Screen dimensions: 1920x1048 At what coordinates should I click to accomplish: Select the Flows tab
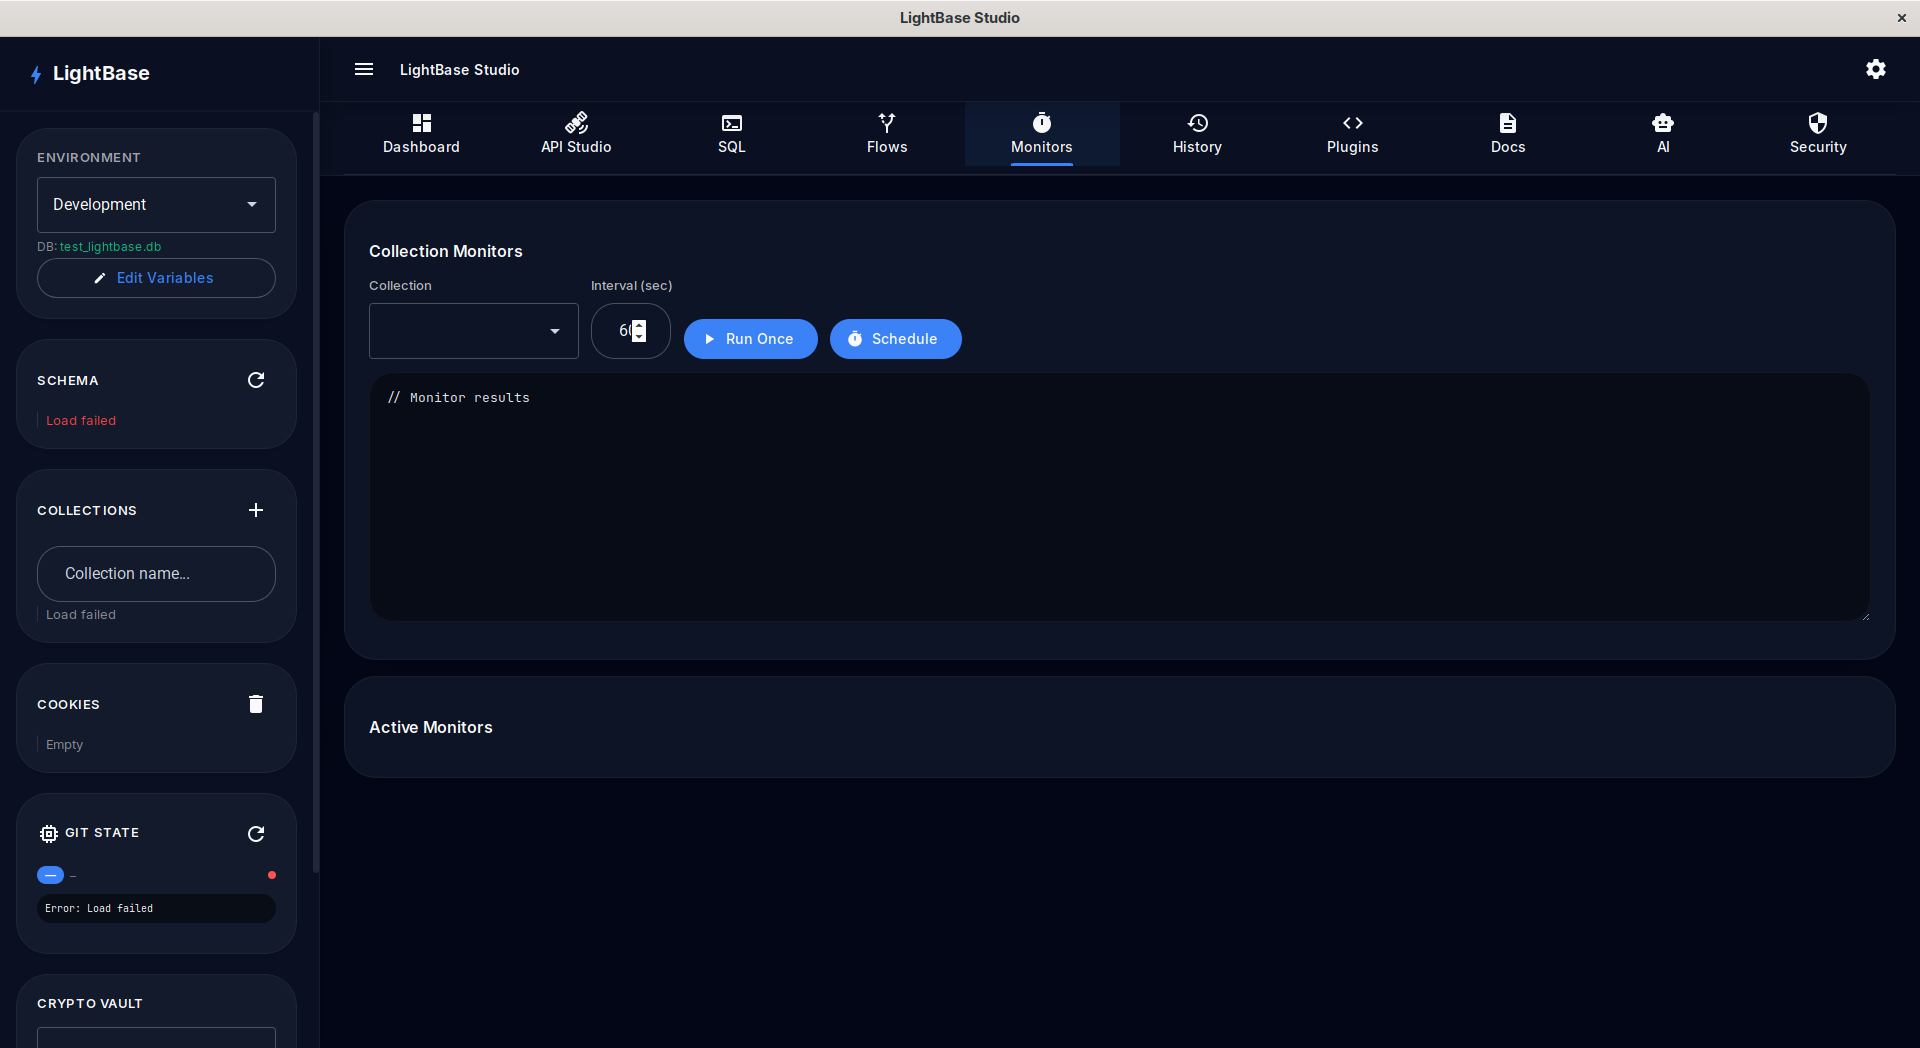pos(887,134)
